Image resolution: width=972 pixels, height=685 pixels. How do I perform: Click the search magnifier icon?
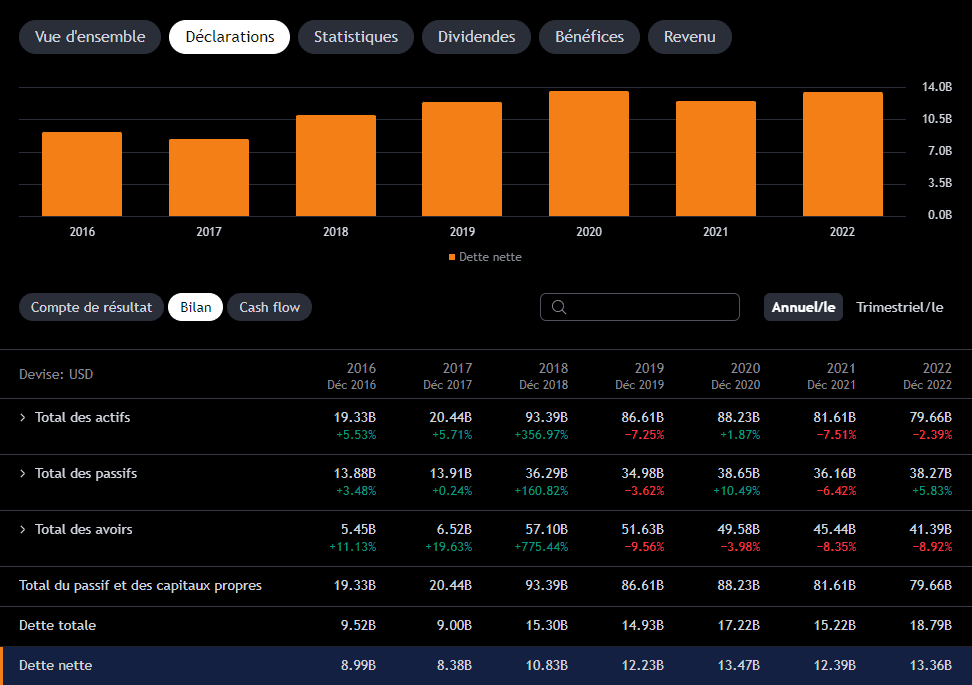(559, 307)
